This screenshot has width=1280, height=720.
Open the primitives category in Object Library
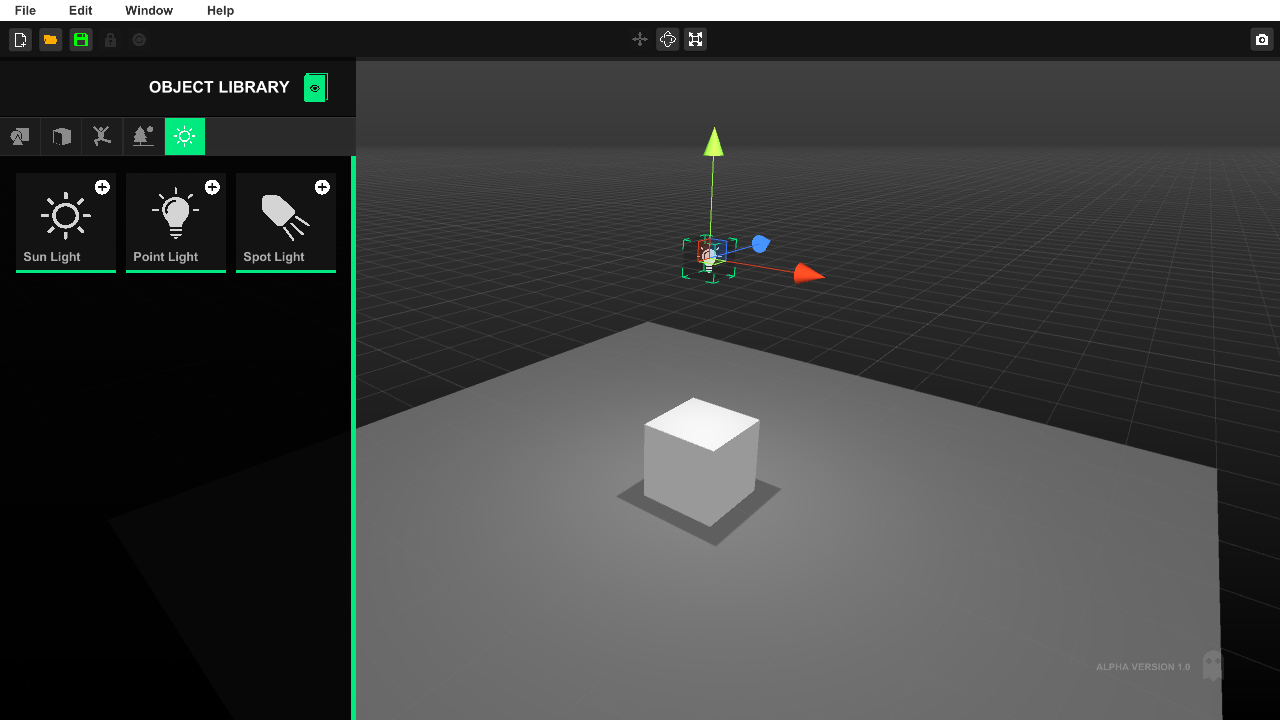pyautogui.click(x=60, y=136)
